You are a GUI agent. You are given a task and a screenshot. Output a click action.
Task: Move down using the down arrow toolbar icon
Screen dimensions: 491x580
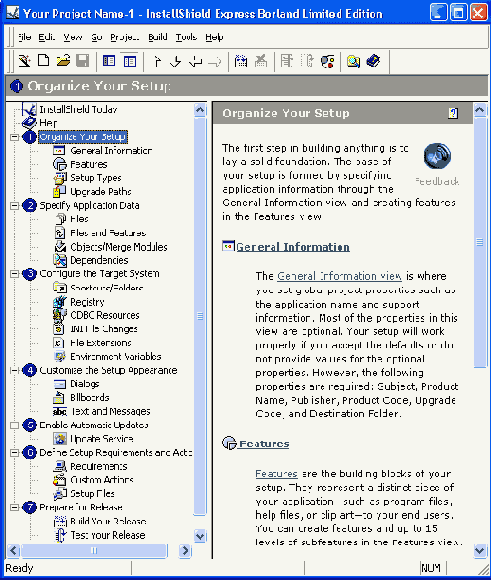tap(176, 61)
